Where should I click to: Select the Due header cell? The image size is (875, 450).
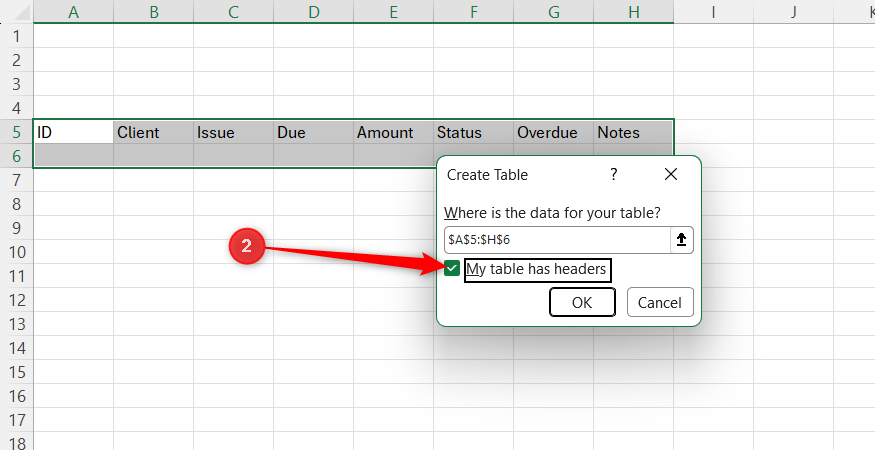point(314,132)
